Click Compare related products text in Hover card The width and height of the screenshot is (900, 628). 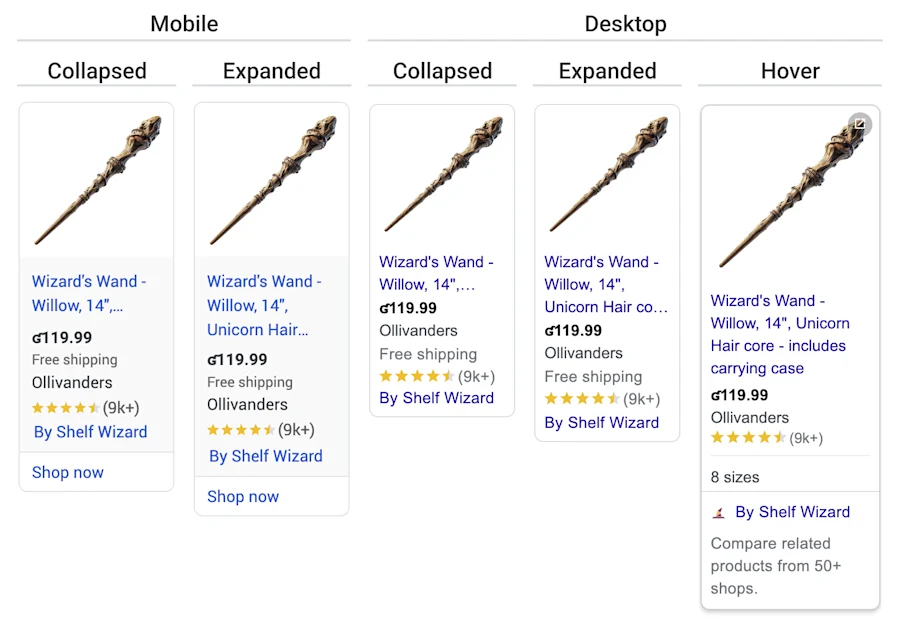click(776, 566)
